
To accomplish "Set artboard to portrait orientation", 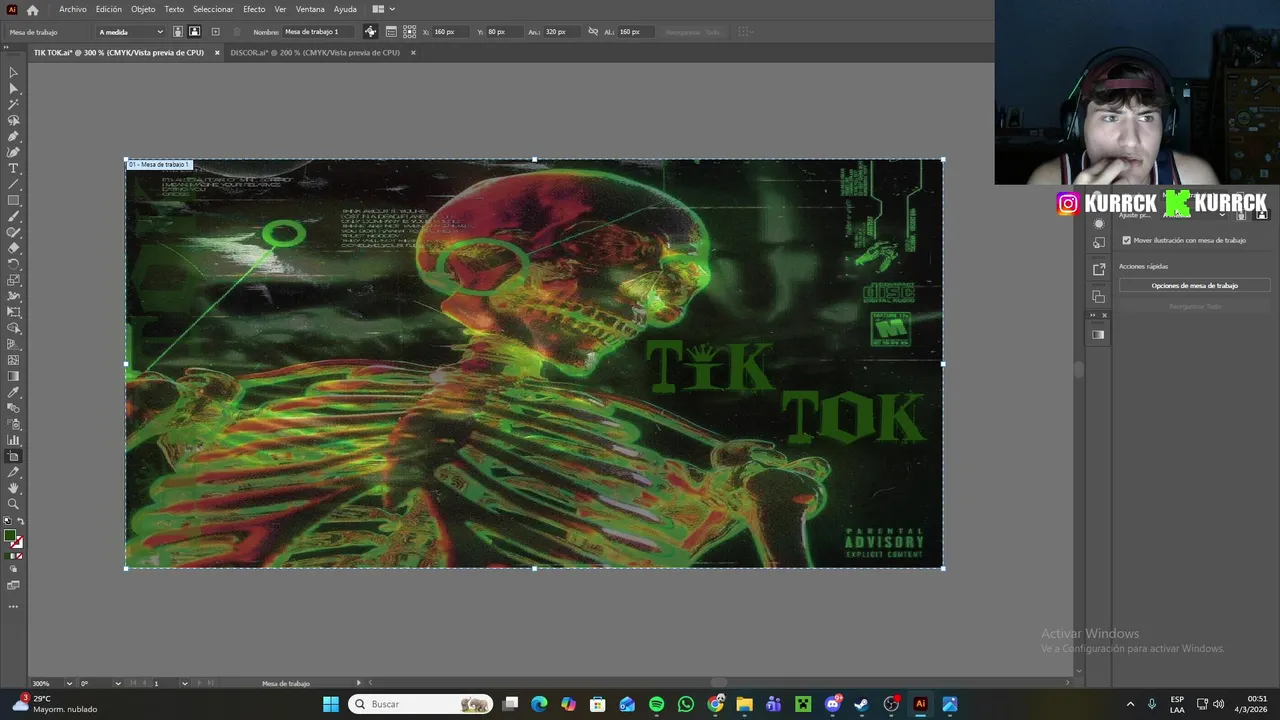I will click(x=178, y=32).
